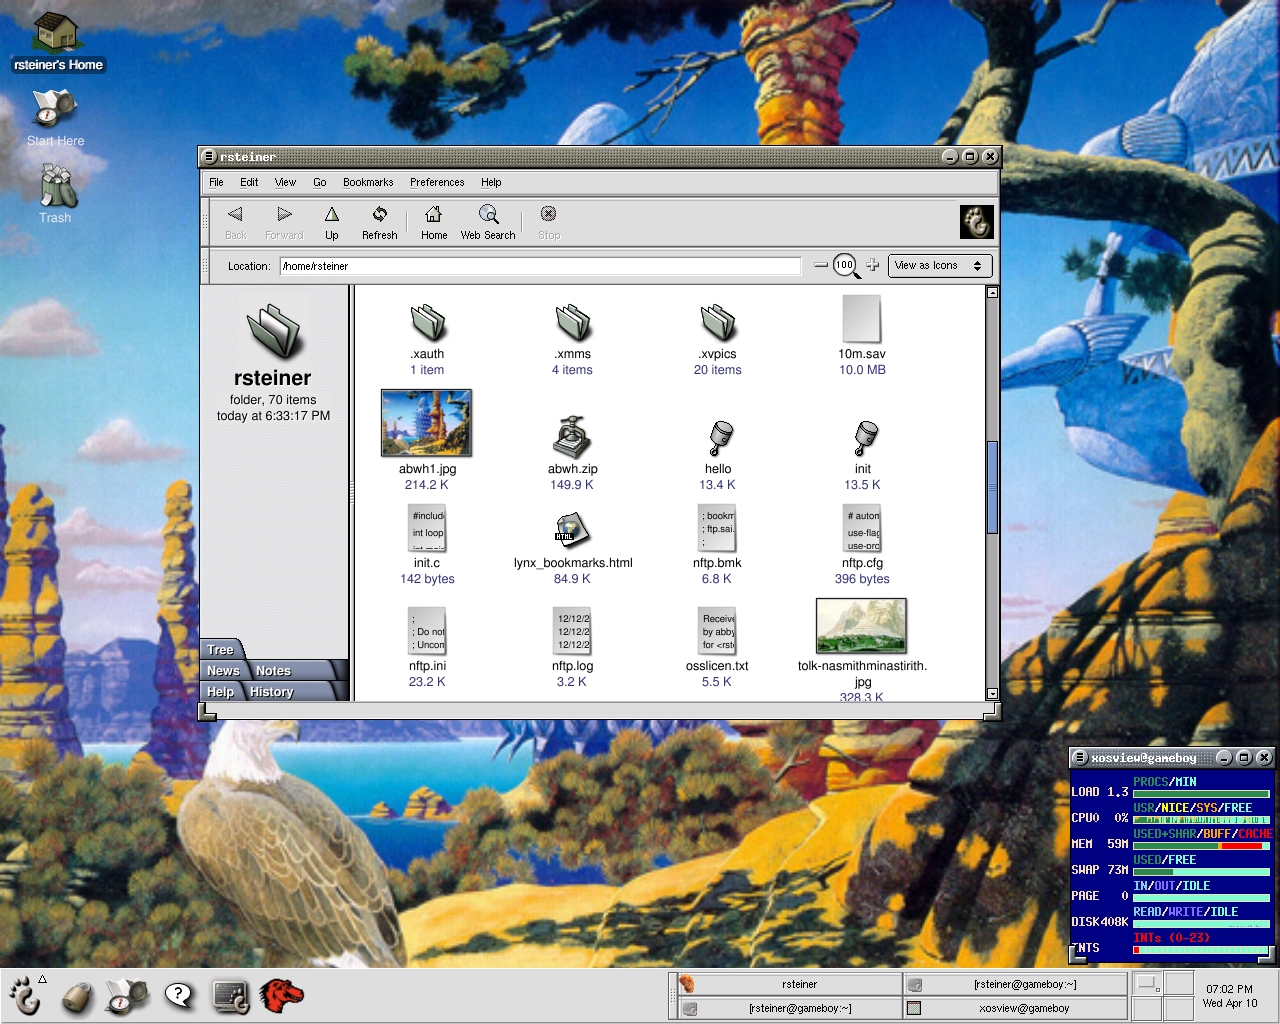
Task: Launch the Mozilla browser panel icon
Action: (282, 995)
